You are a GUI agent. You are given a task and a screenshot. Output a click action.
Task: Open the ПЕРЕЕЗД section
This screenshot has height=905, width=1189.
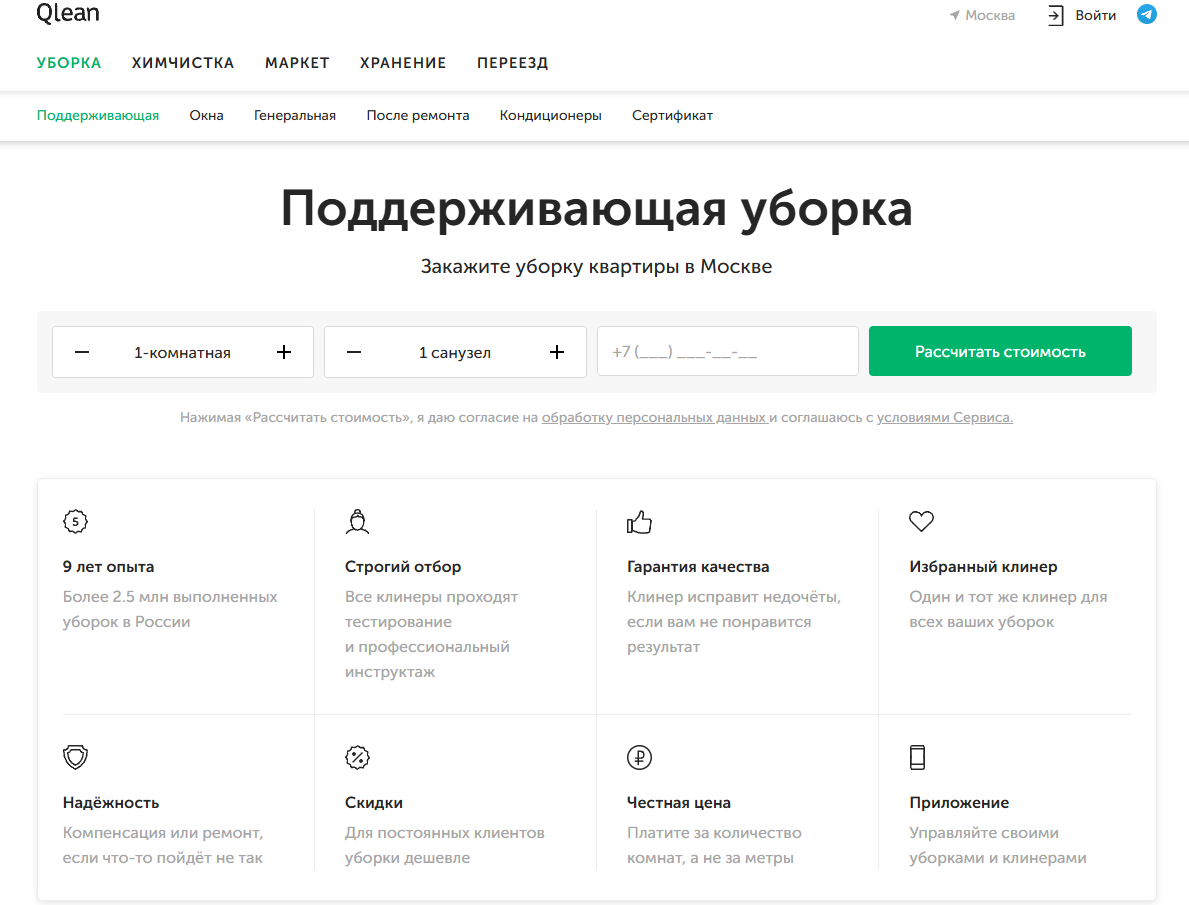click(513, 63)
